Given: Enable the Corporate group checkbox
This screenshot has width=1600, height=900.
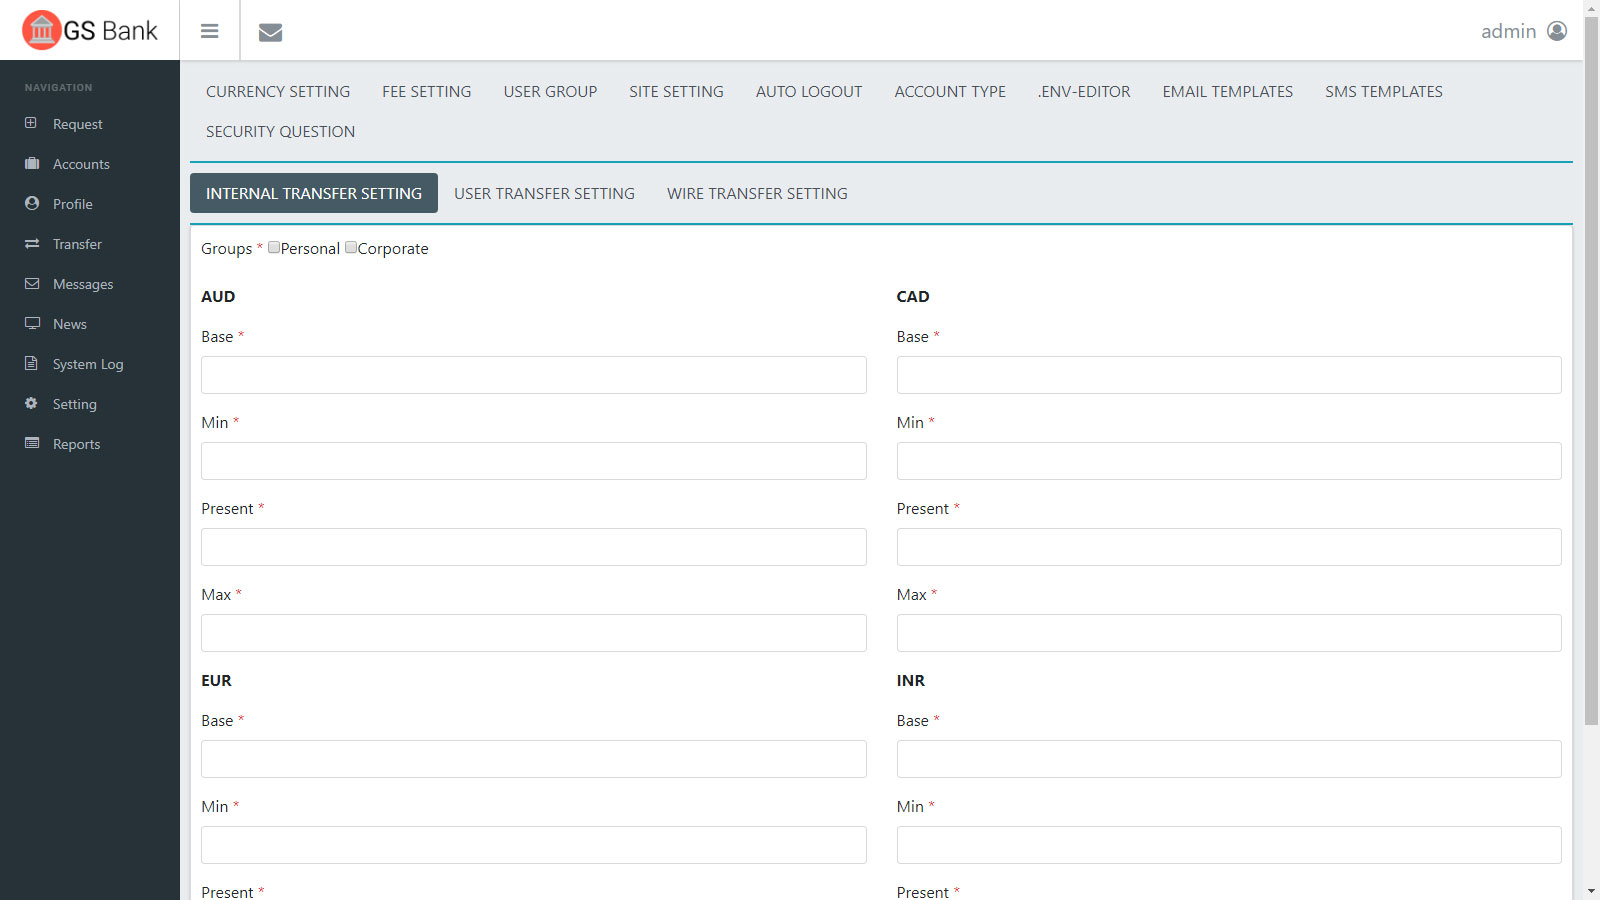Looking at the screenshot, I should (351, 247).
